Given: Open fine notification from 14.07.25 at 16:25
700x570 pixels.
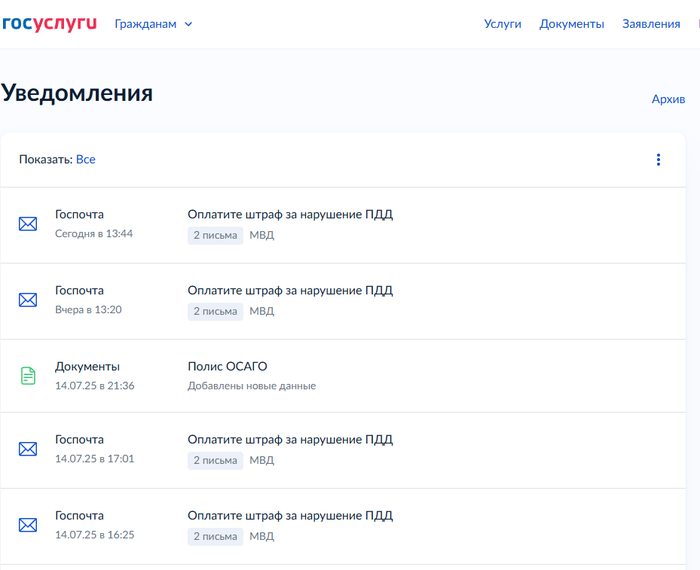Looking at the screenshot, I should pos(290,515).
